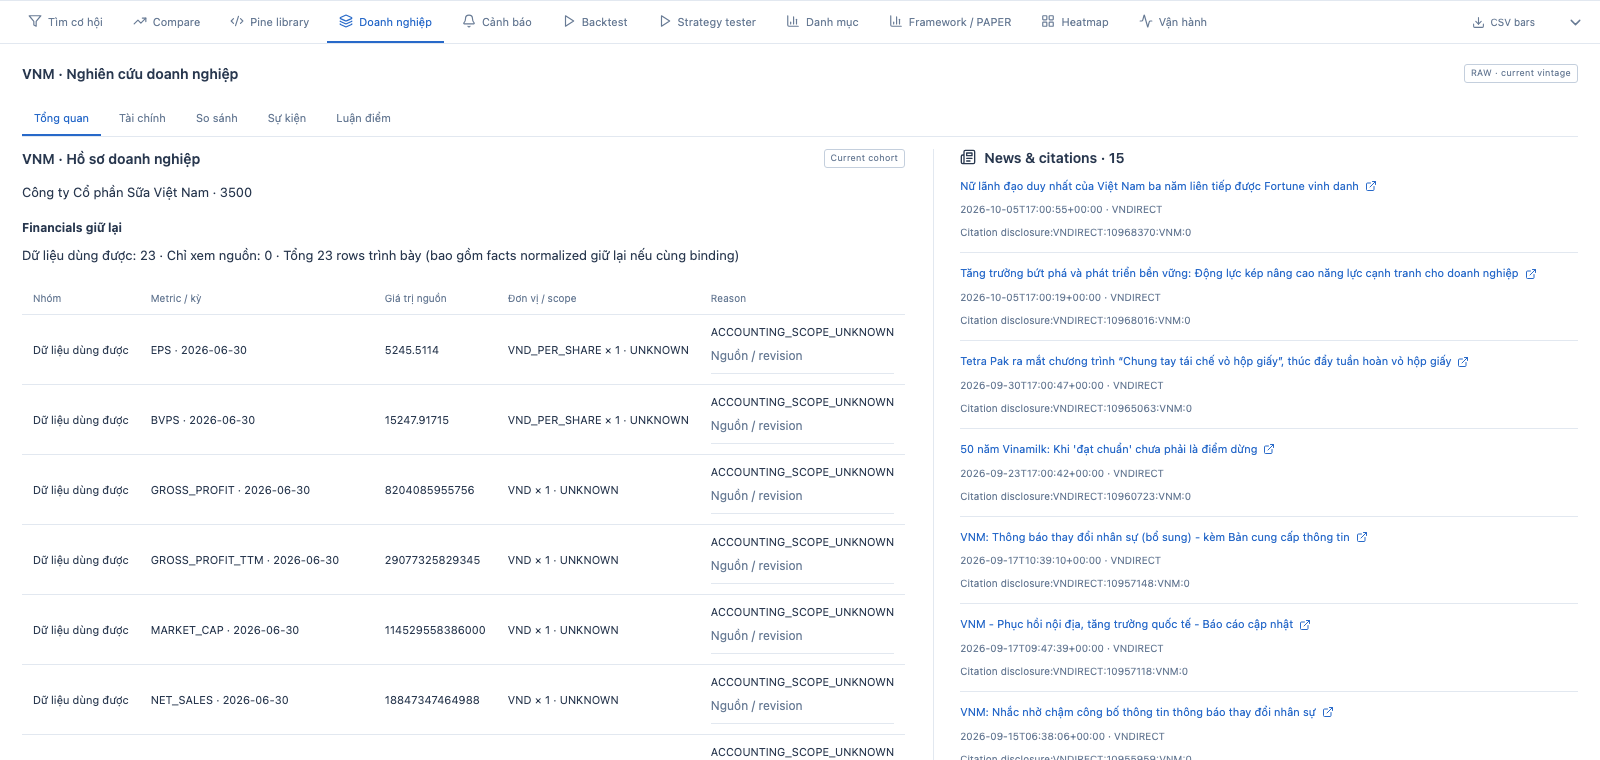This screenshot has width=1600, height=760.
Task: Open Nguồn / revision for BVPS row
Action: 756,426
